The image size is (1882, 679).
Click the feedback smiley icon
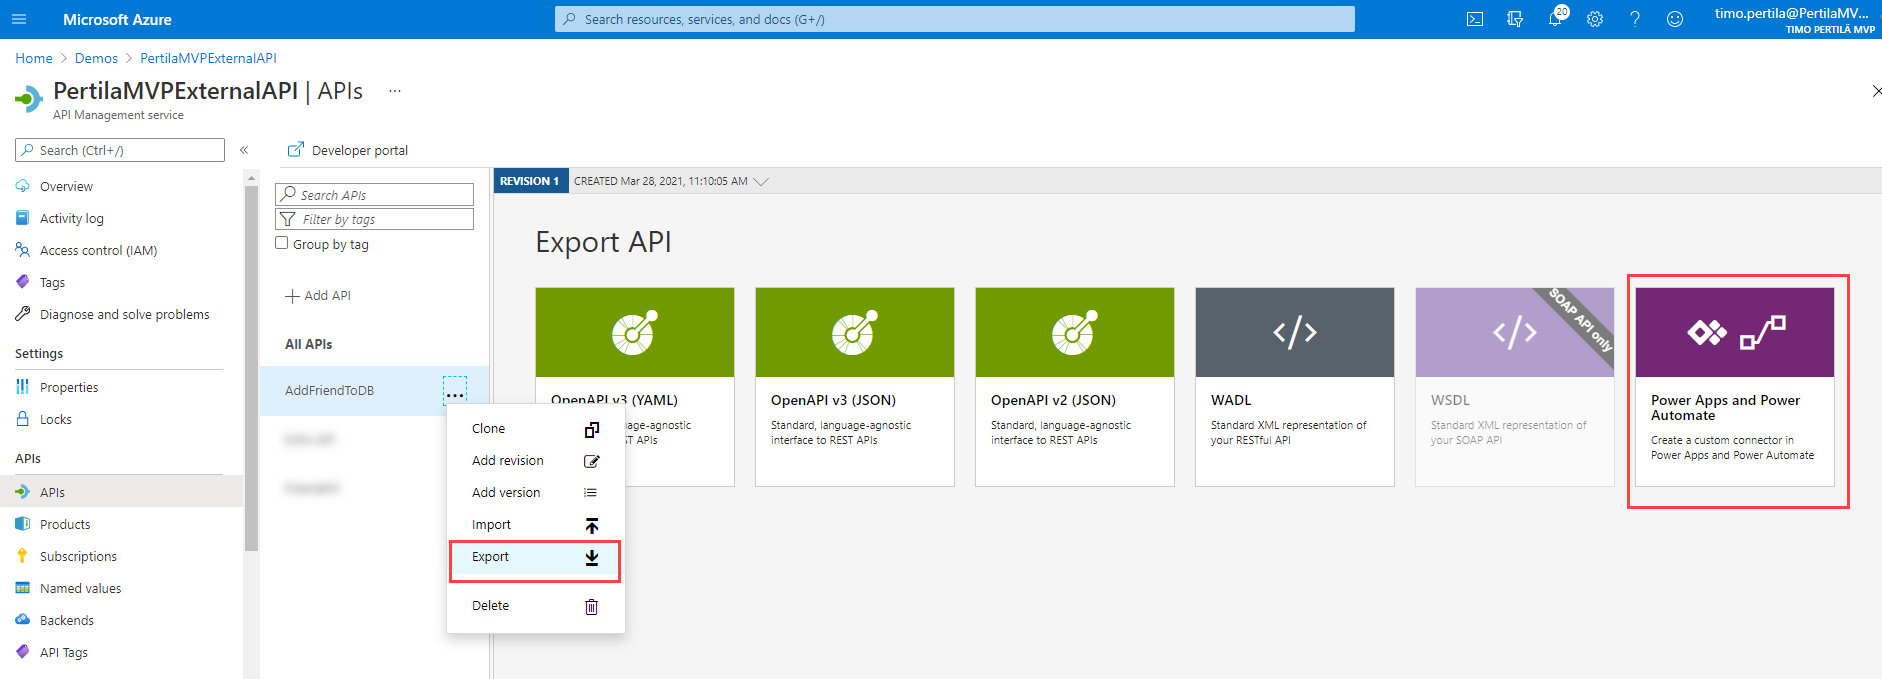pyautogui.click(x=1675, y=19)
